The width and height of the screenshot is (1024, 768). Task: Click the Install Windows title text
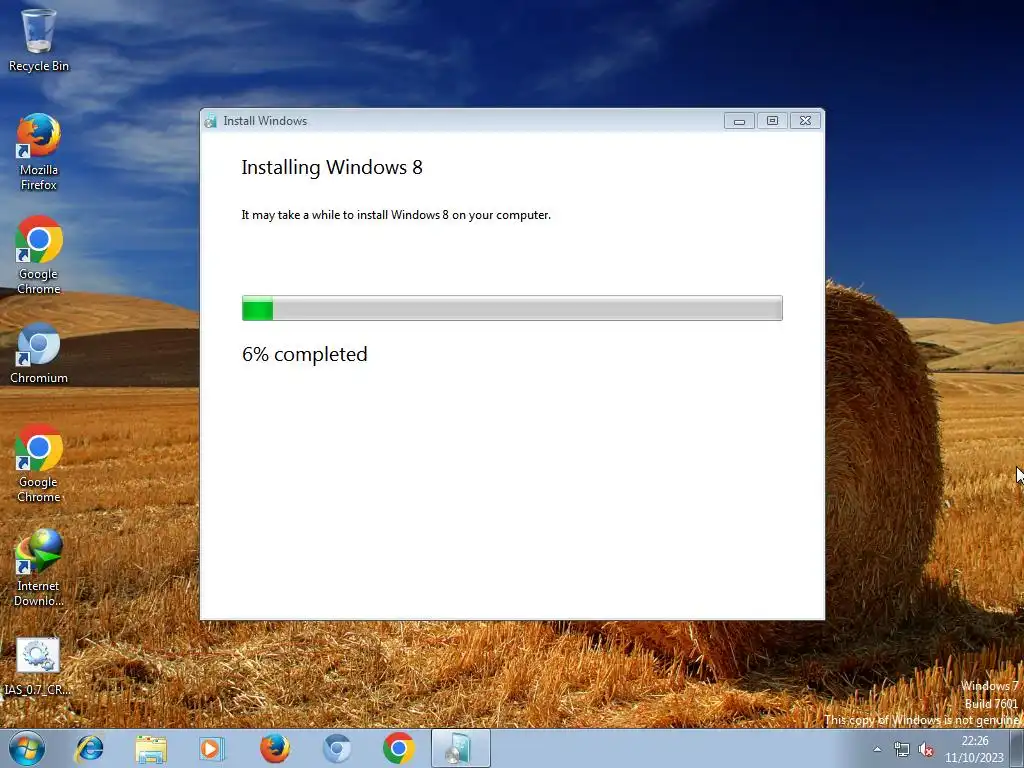(265, 121)
